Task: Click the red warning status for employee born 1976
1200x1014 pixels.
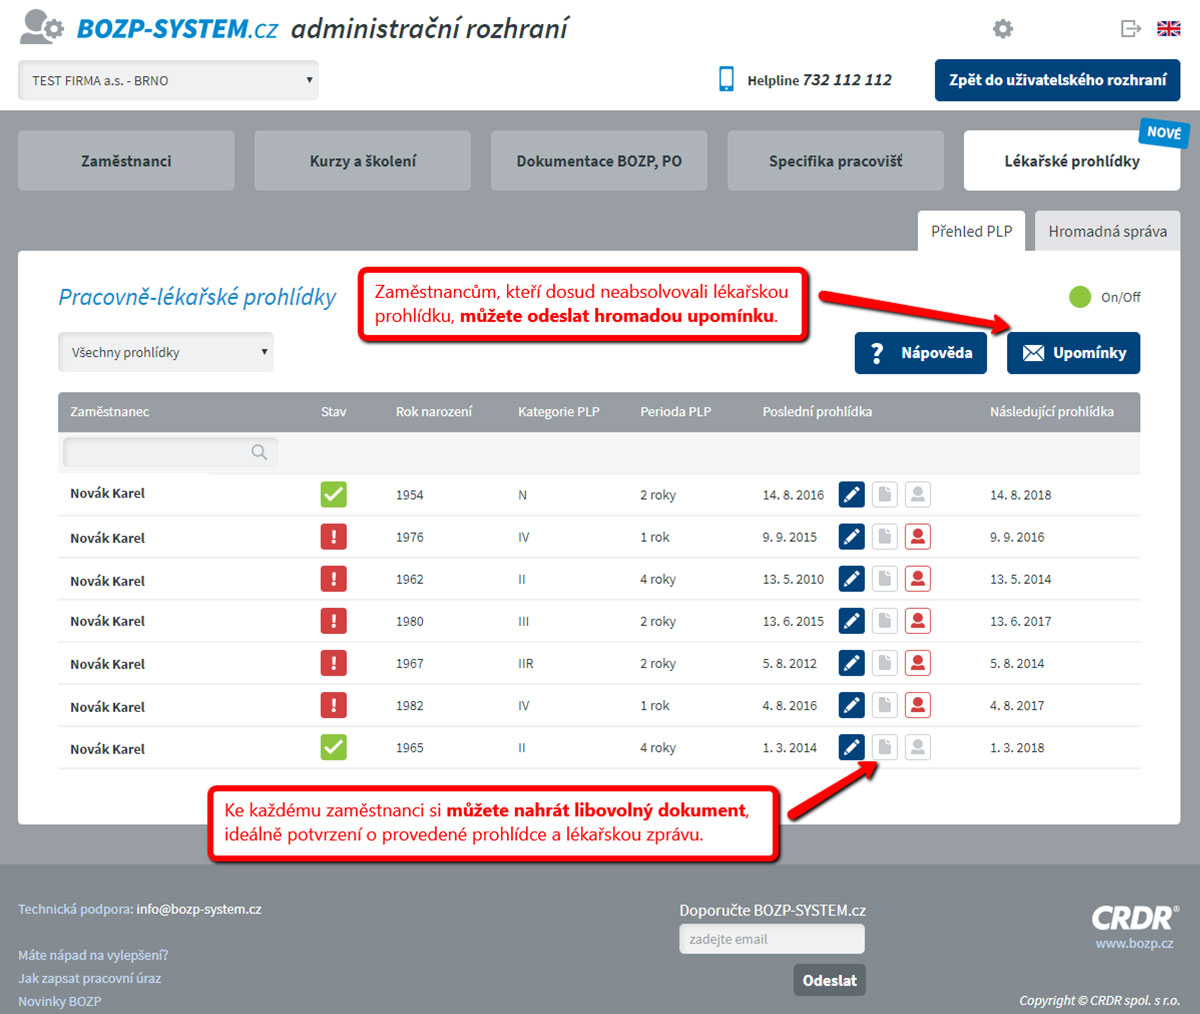Action: (x=333, y=537)
